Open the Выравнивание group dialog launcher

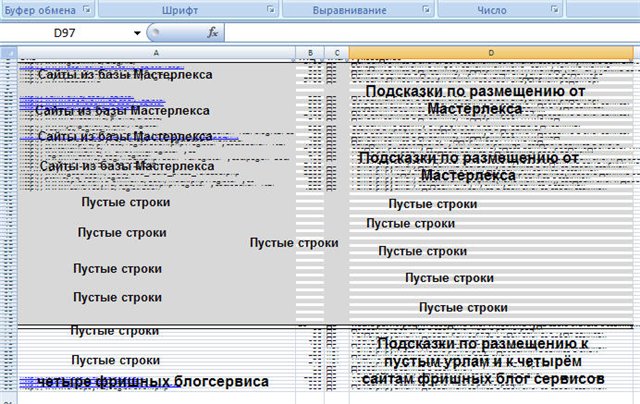[x=426, y=9]
